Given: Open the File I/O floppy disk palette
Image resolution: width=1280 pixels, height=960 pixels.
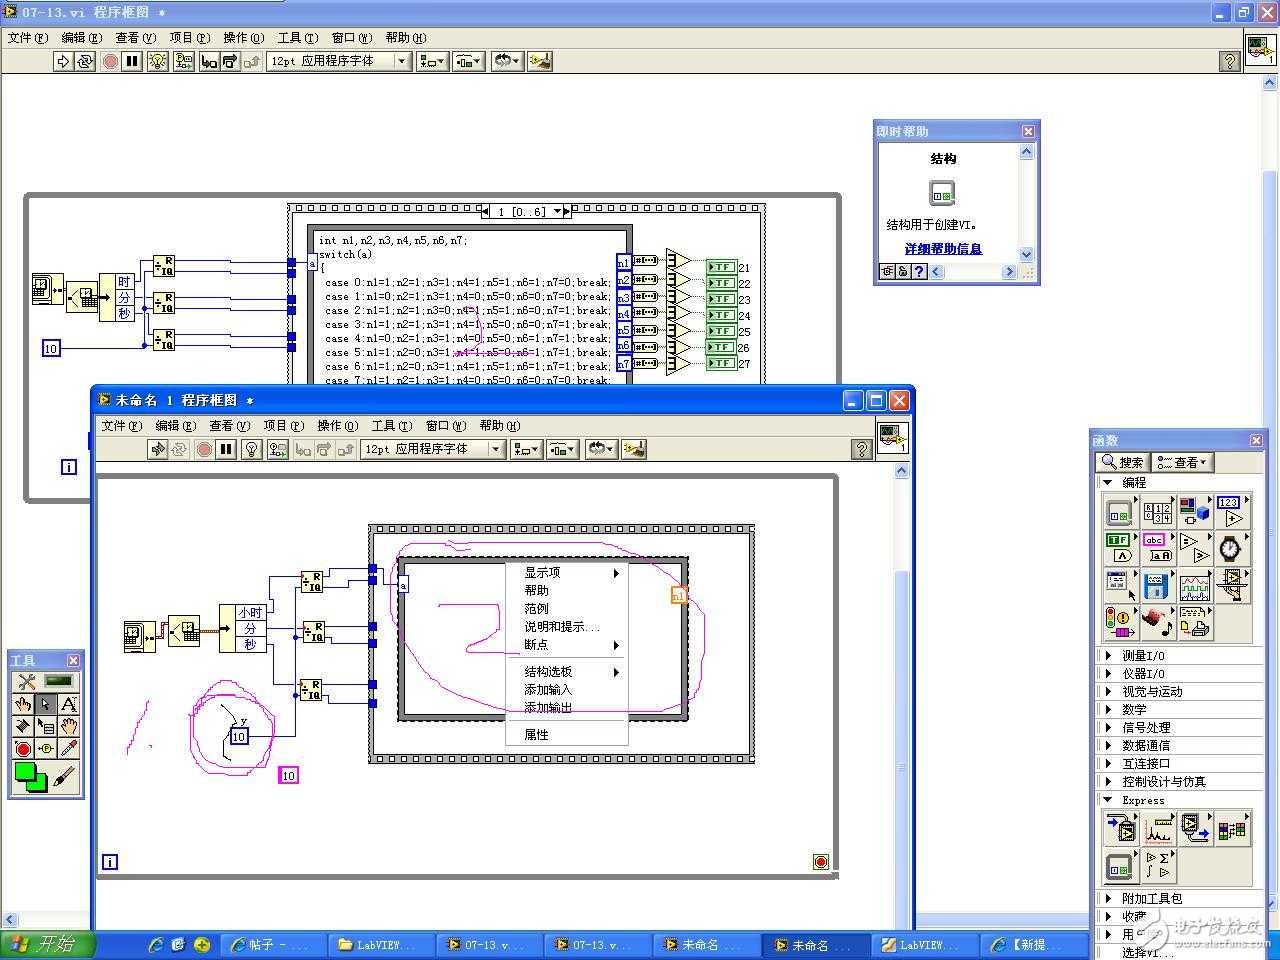Looking at the screenshot, I should 1156,585.
